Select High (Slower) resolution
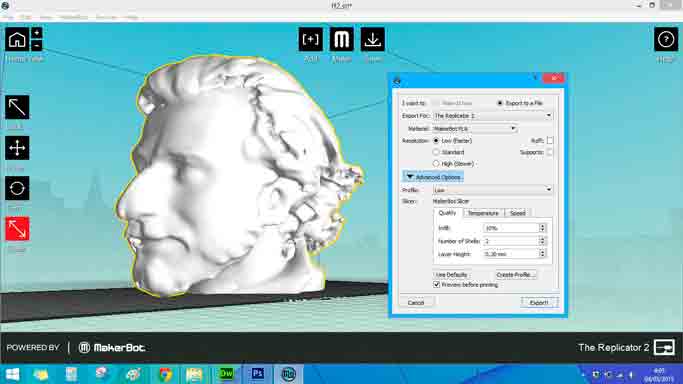The width and height of the screenshot is (683, 384). [x=436, y=164]
